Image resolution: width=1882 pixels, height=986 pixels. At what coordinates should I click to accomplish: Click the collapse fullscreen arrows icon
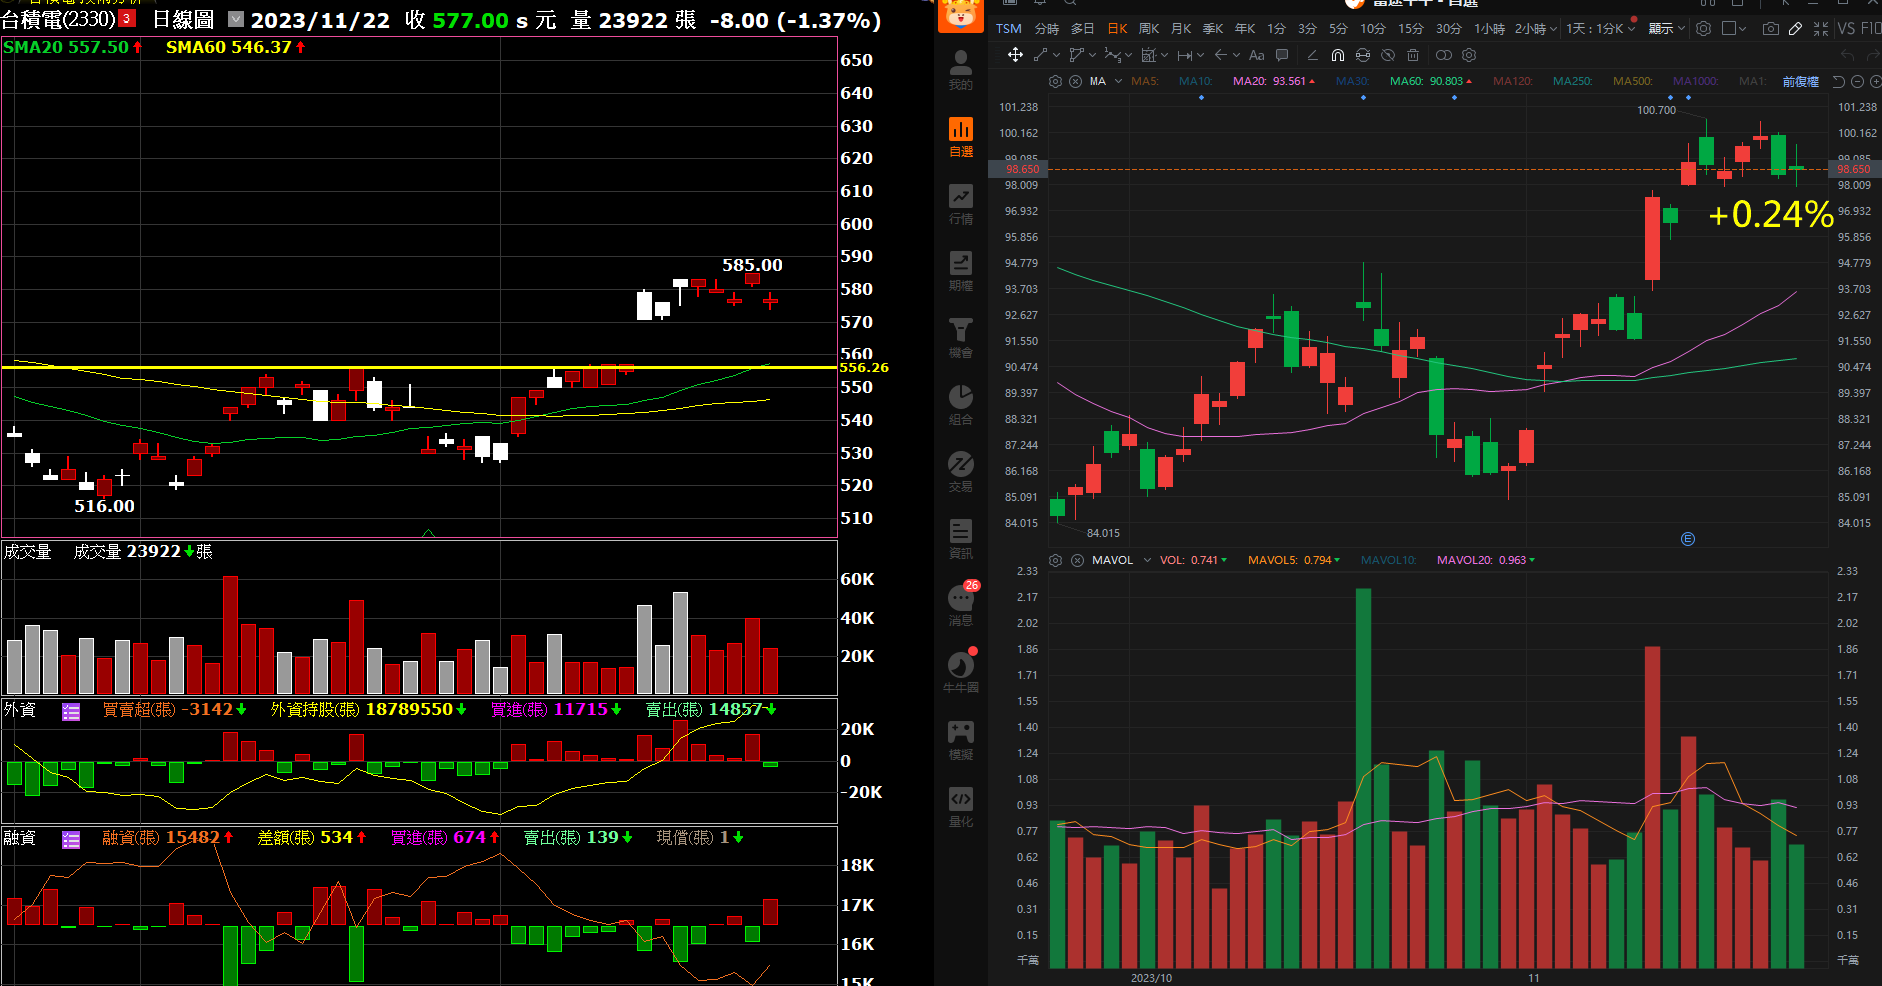point(1821,28)
